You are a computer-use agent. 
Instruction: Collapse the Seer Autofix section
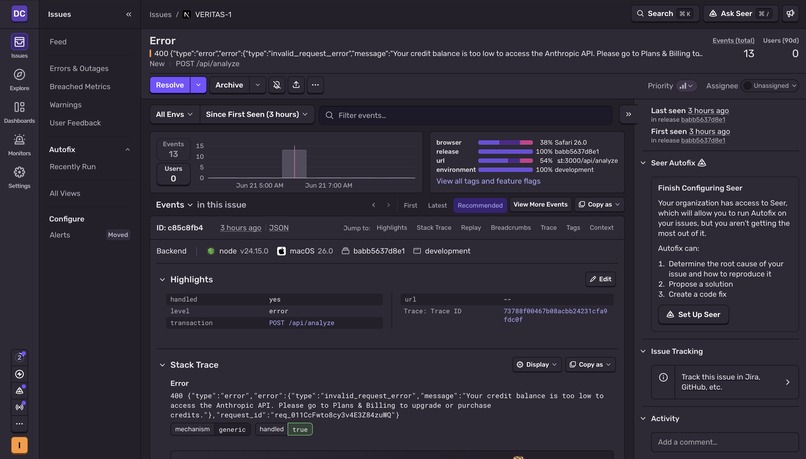click(643, 163)
